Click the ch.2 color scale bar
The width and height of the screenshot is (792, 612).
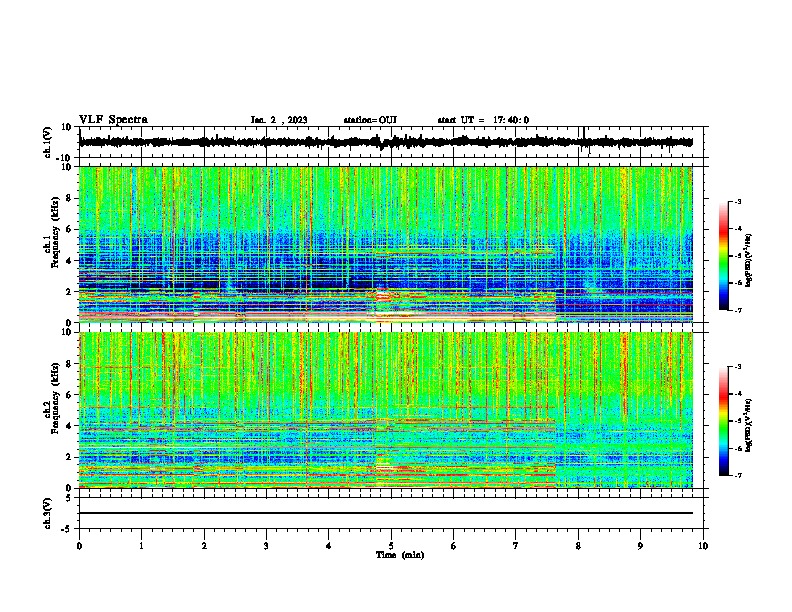[x=724, y=421]
